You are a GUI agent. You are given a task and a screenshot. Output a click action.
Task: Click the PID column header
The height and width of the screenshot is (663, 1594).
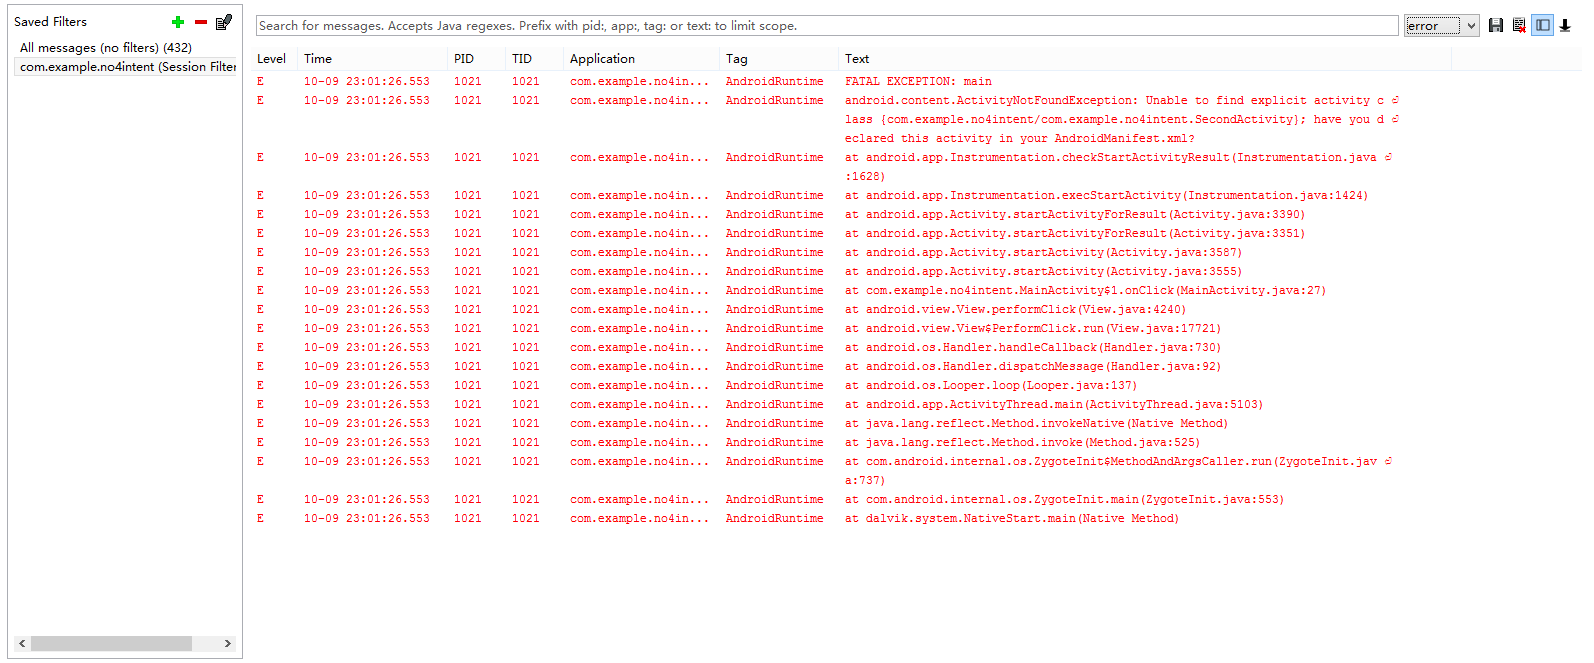464,59
